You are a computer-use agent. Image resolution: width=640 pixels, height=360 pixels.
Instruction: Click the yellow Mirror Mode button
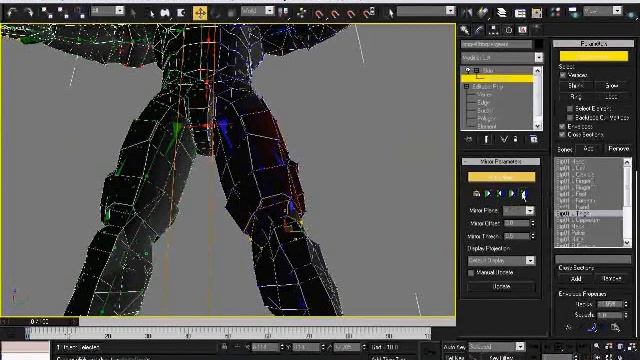[x=501, y=177]
